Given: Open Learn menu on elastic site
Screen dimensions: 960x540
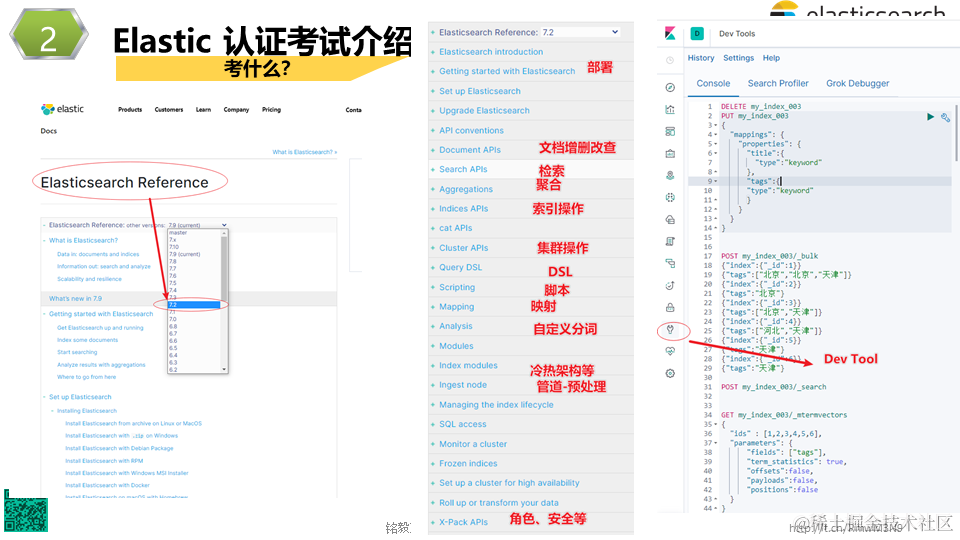Looking at the screenshot, I should point(203,110).
